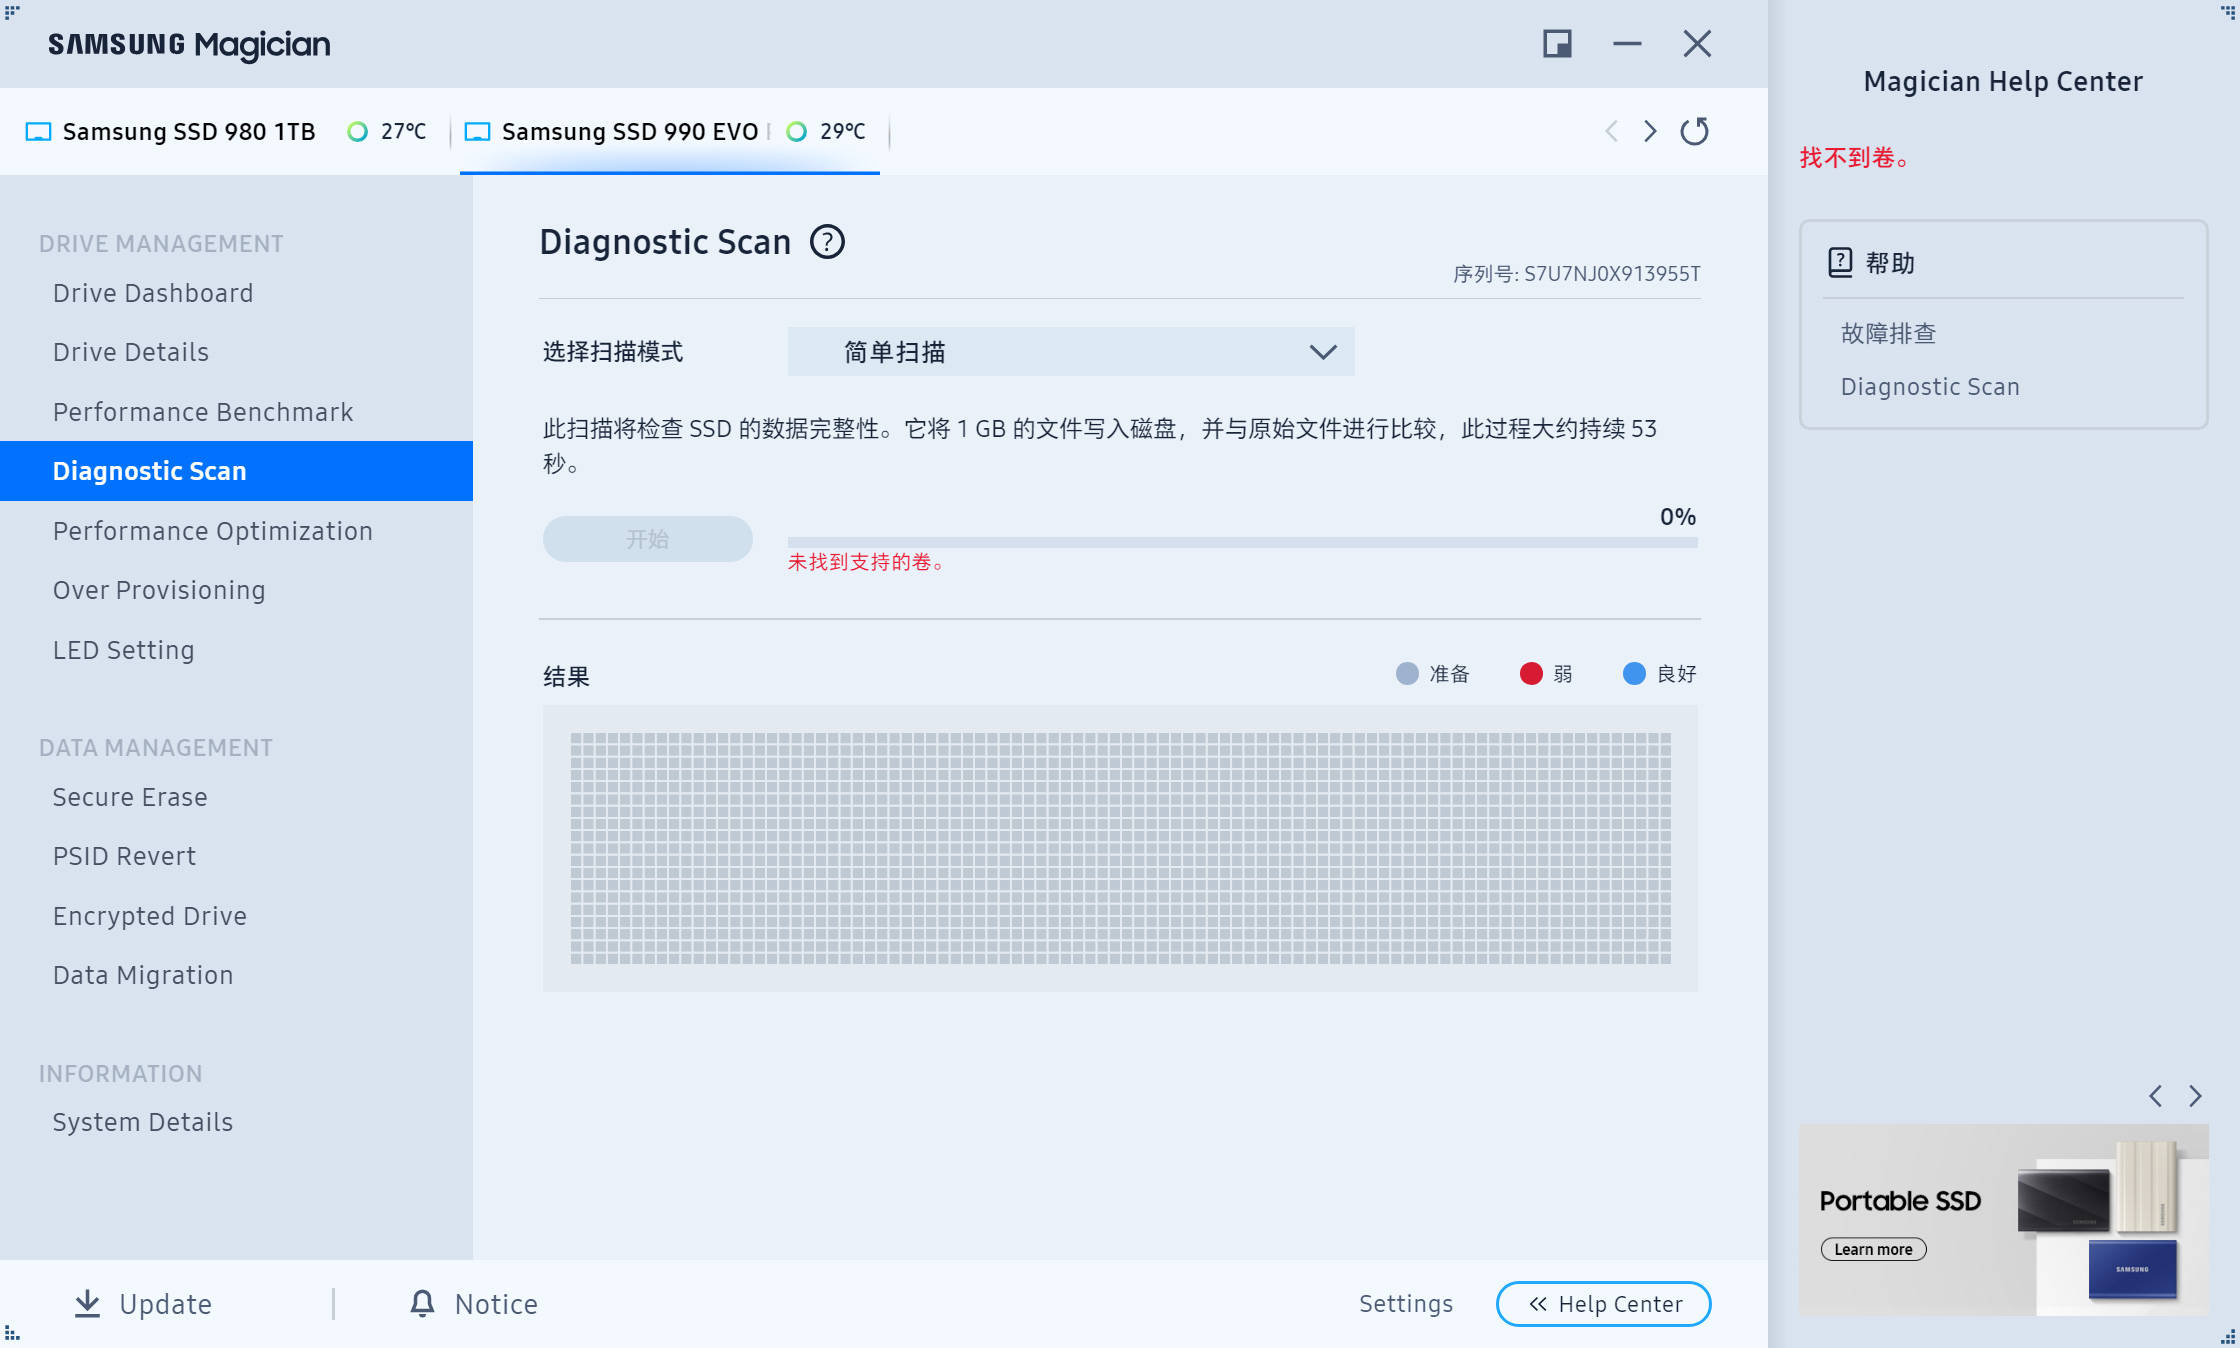
Task: Select the Samsung SSD 990 EVO tab
Action: pyautogui.click(x=630, y=132)
